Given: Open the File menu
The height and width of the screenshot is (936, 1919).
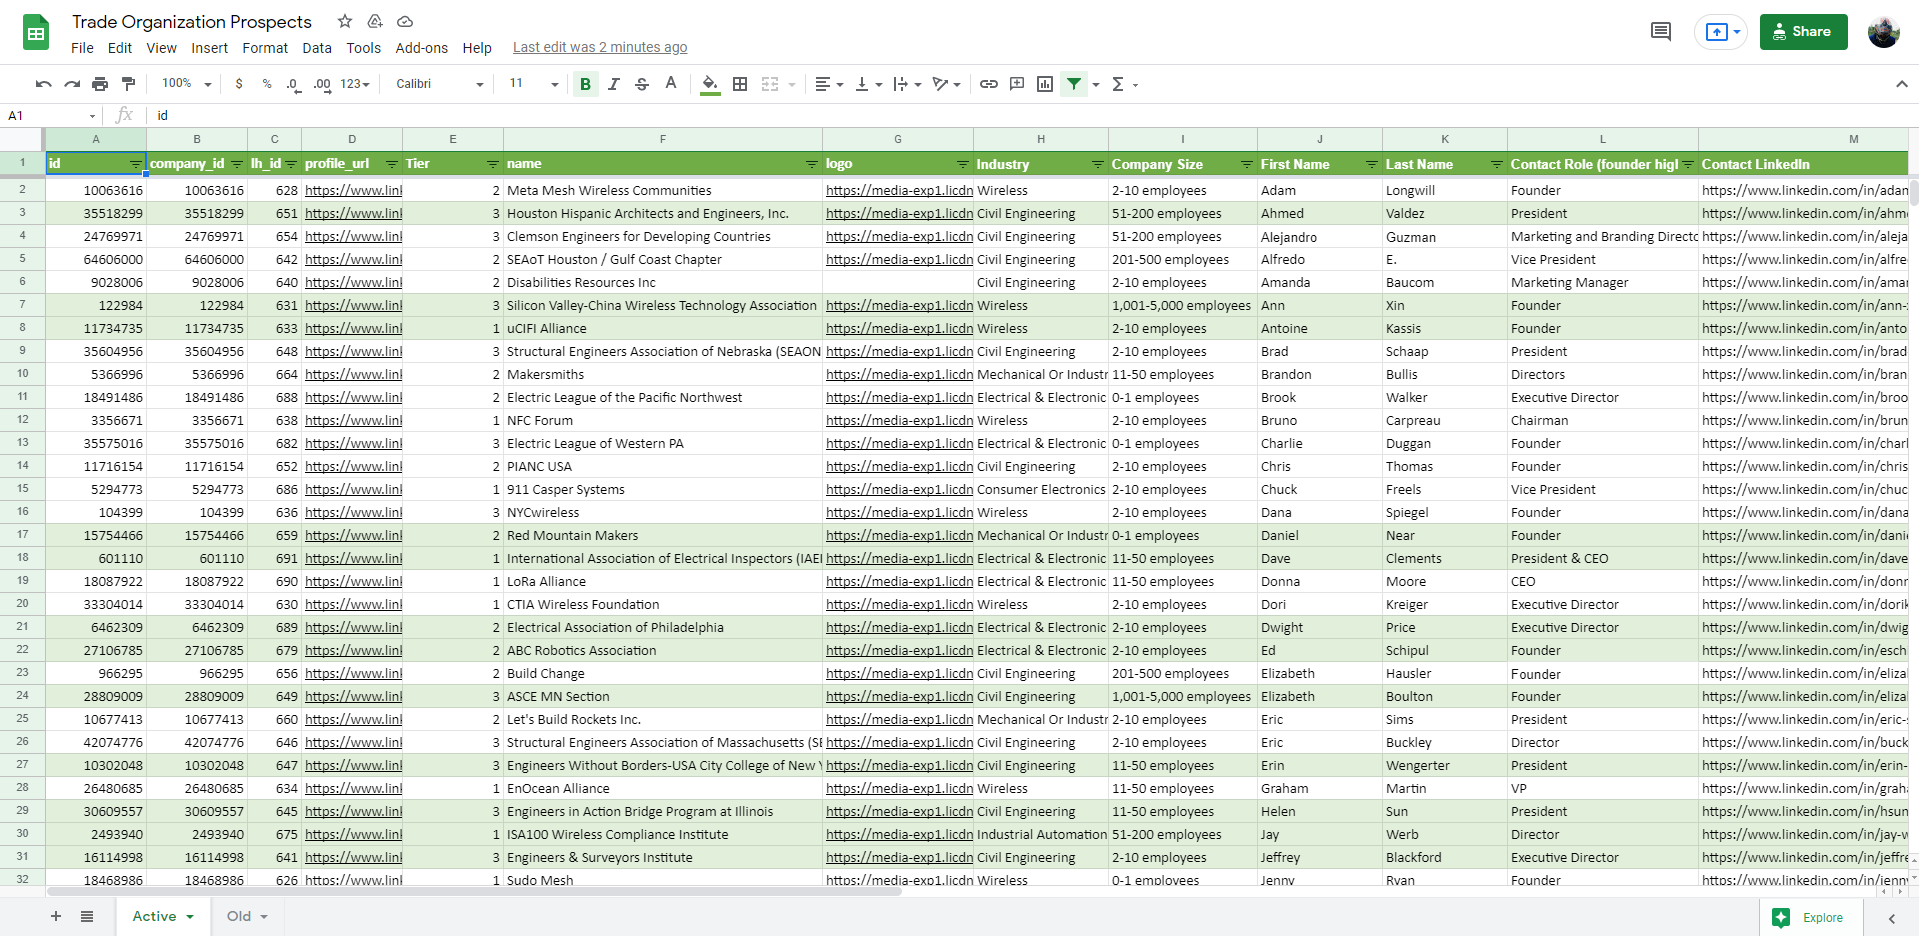Looking at the screenshot, I should (x=82, y=48).
